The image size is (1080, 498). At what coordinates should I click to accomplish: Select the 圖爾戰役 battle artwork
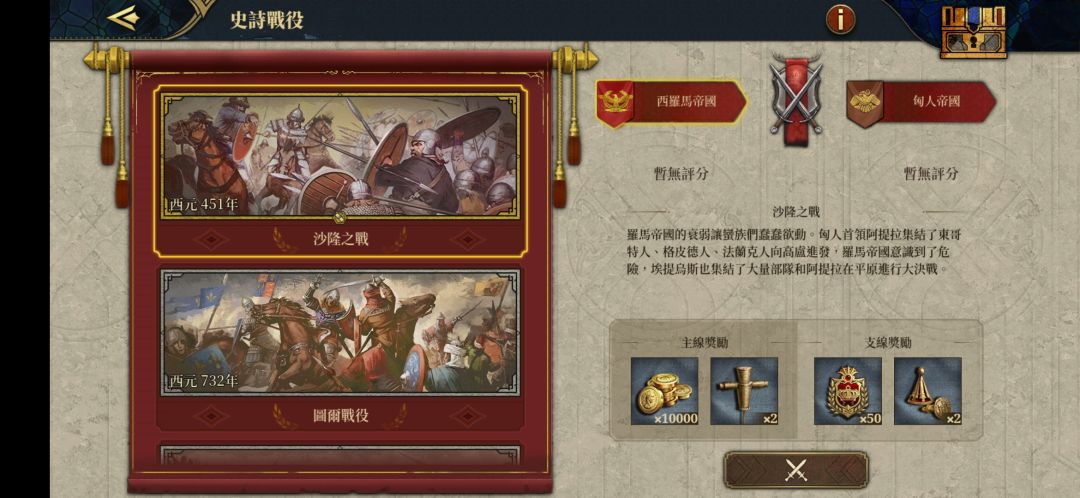pos(340,332)
